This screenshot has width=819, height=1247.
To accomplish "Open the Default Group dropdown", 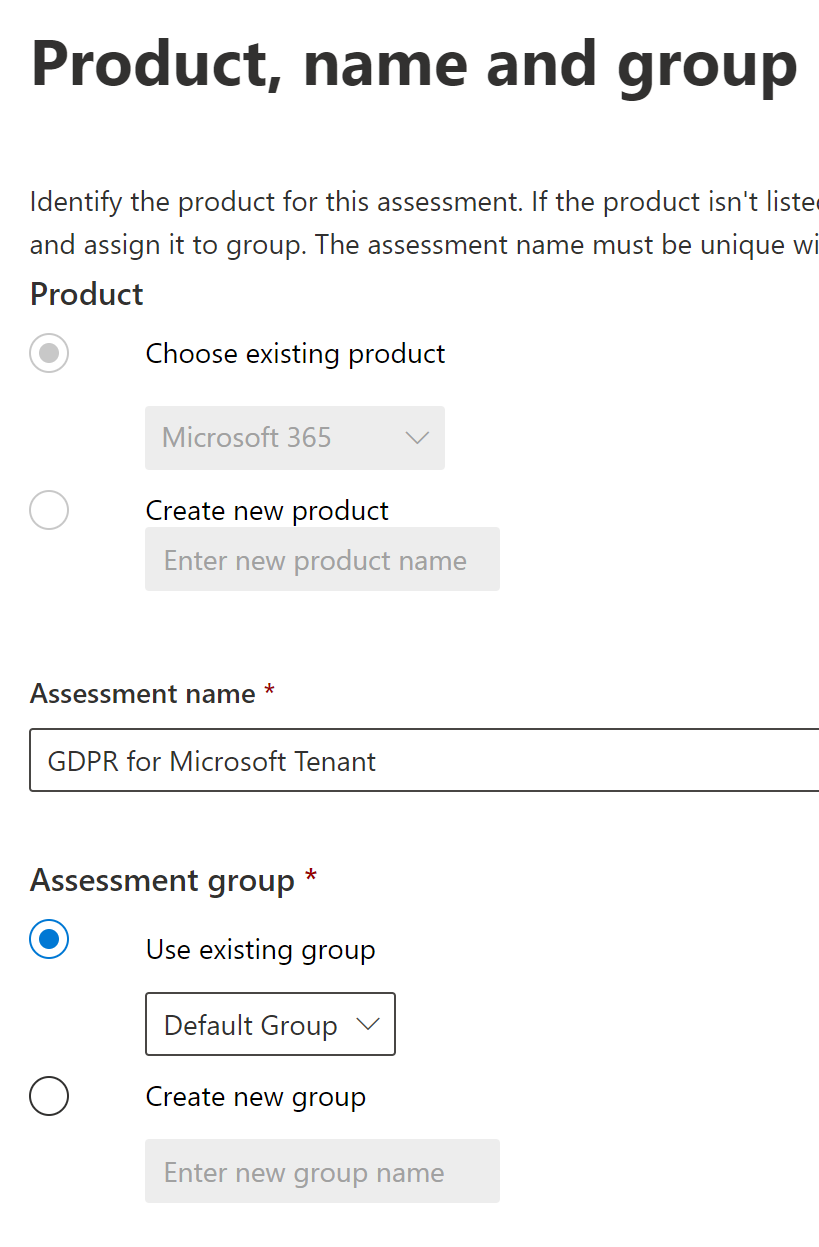I will coord(270,1024).
